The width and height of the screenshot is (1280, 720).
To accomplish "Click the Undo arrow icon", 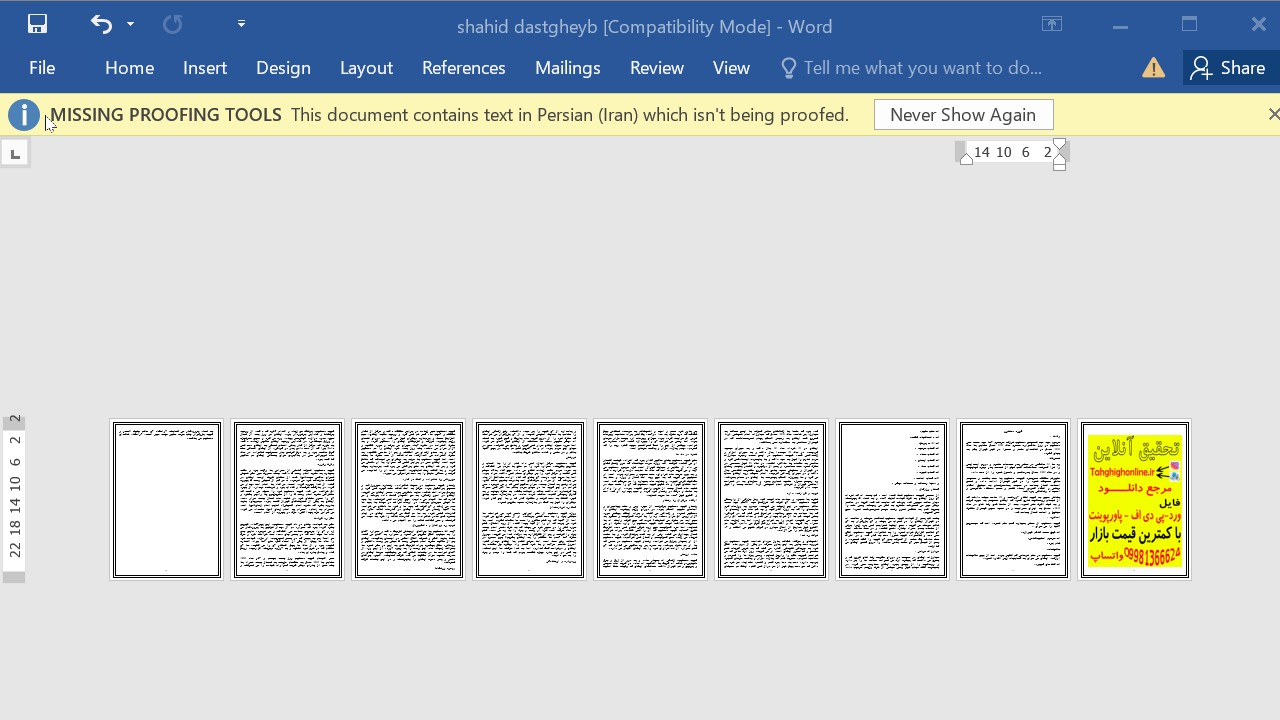I will [x=101, y=24].
